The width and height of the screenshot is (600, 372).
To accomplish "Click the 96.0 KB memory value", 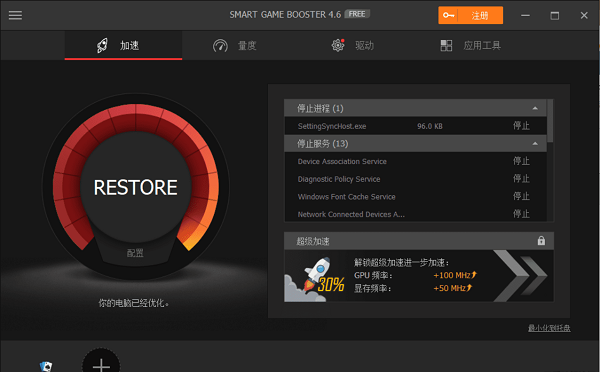I will tap(430, 126).
